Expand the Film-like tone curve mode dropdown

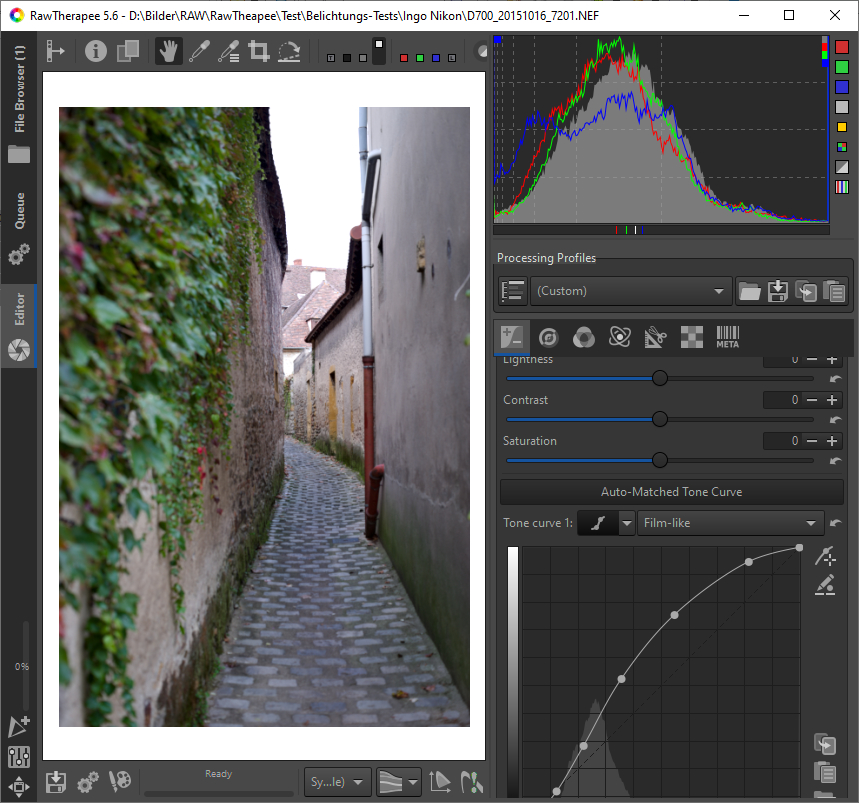click(x=729, y=522)
